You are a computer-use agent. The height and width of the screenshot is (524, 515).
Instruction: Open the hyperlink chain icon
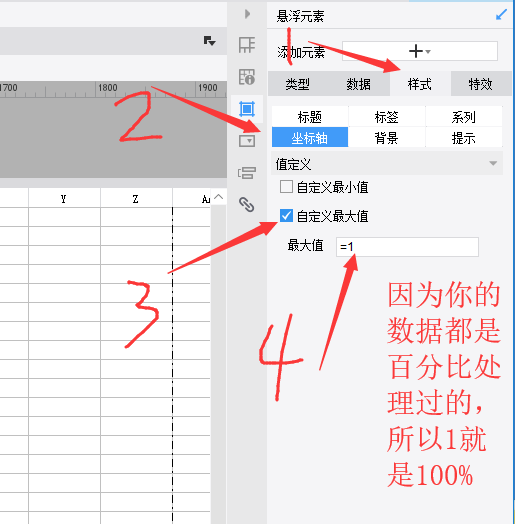(x=247, y=205)
